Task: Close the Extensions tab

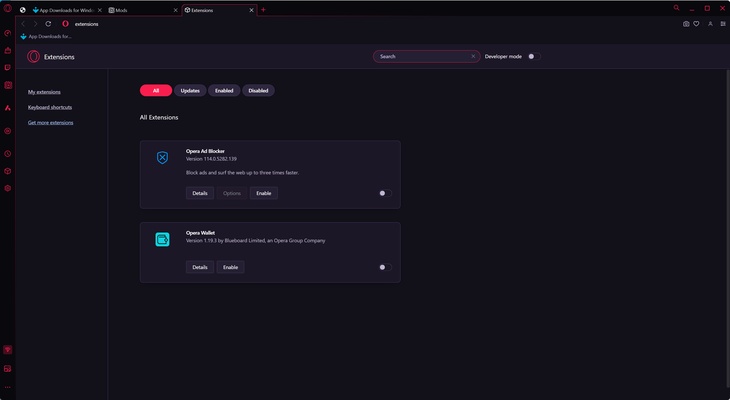Action: (x=251, y=10)
